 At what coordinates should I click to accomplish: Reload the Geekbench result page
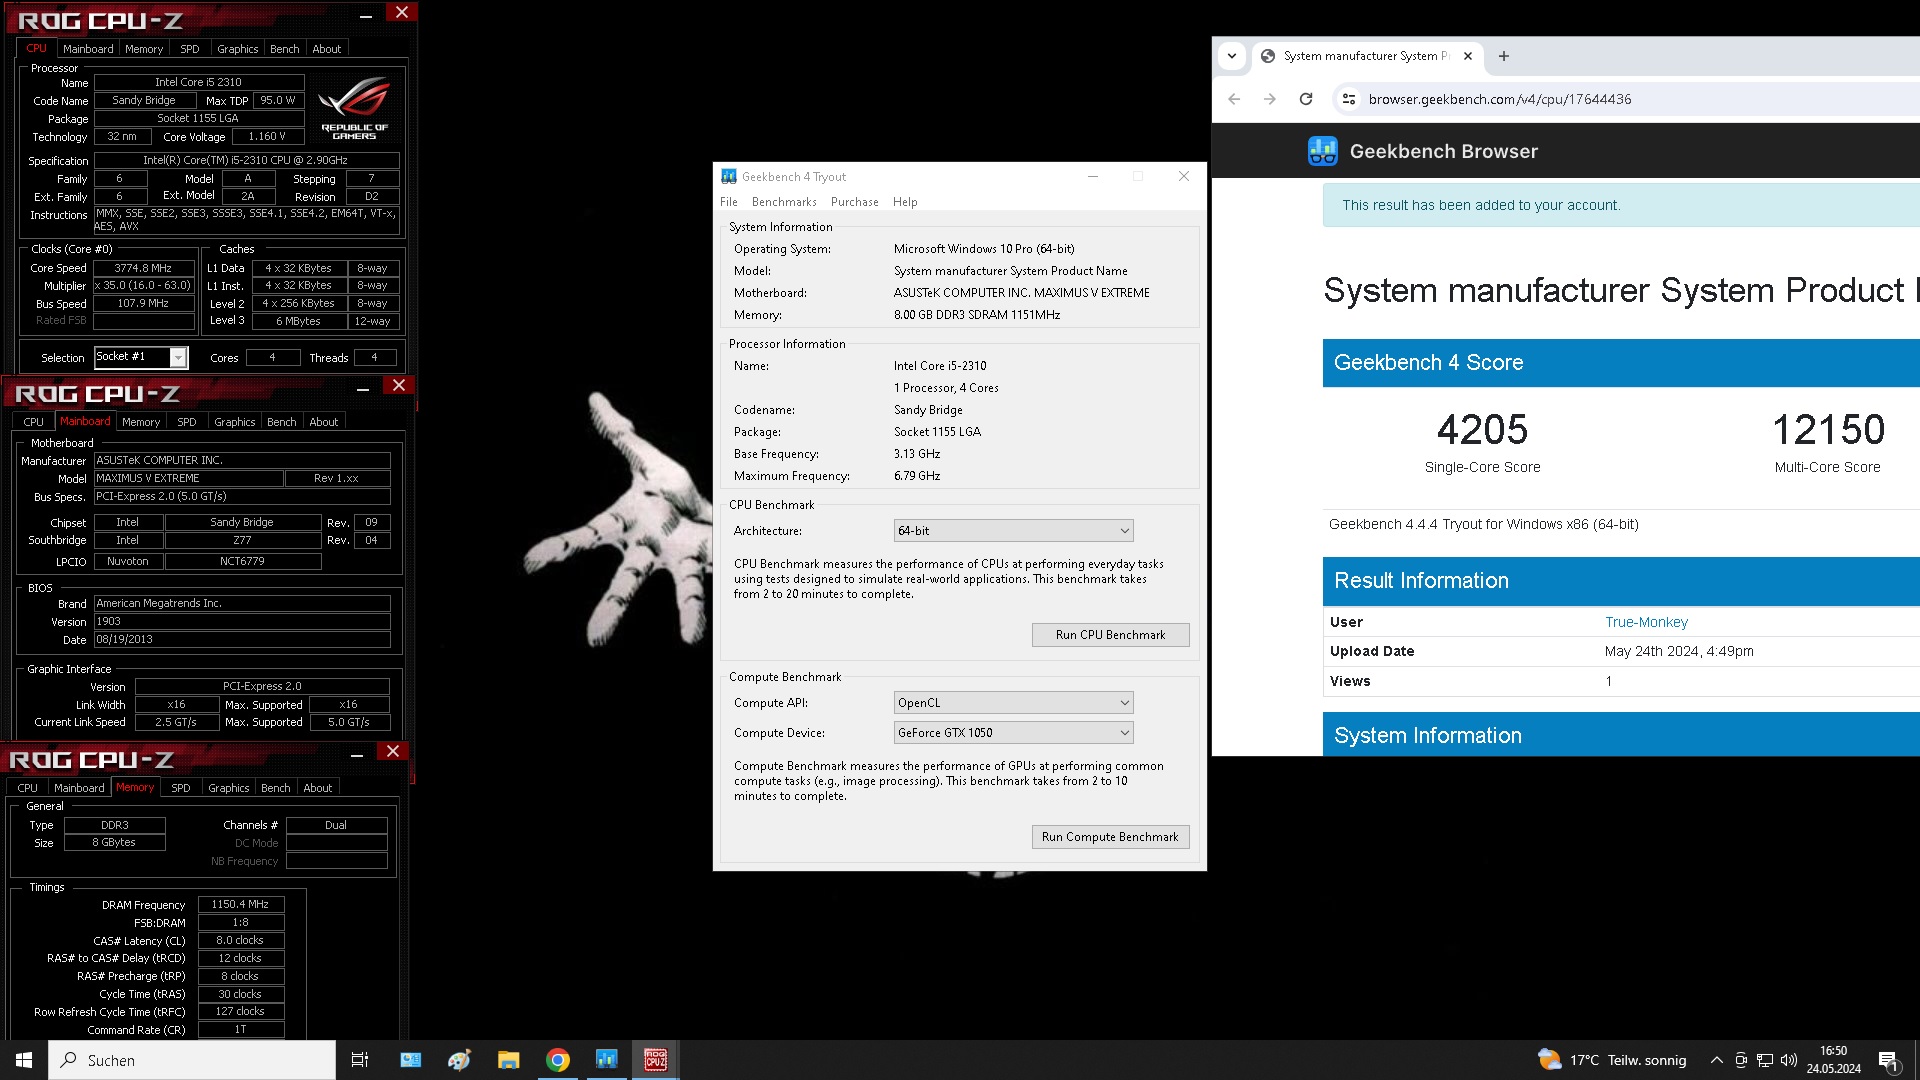pyautogui.click(x=1306, y=99)
